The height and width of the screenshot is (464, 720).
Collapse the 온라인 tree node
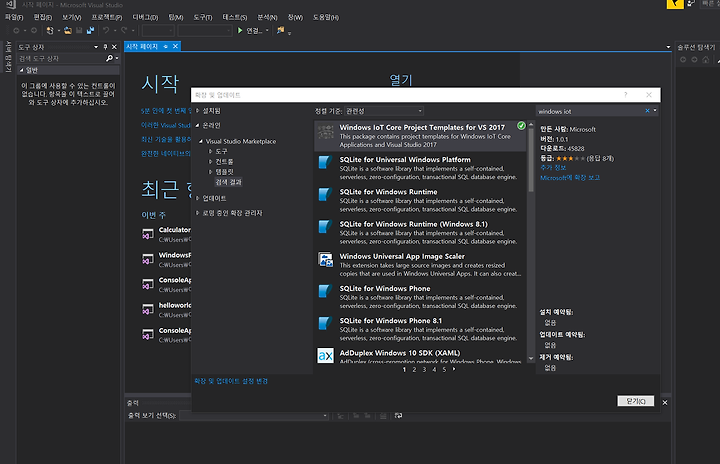(x=198, y=125)
